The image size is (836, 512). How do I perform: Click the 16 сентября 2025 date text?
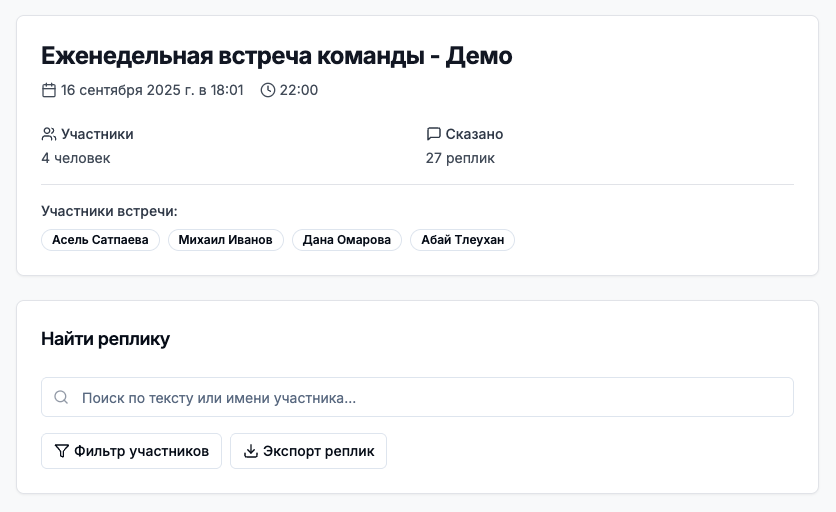[x=152, y=90]
